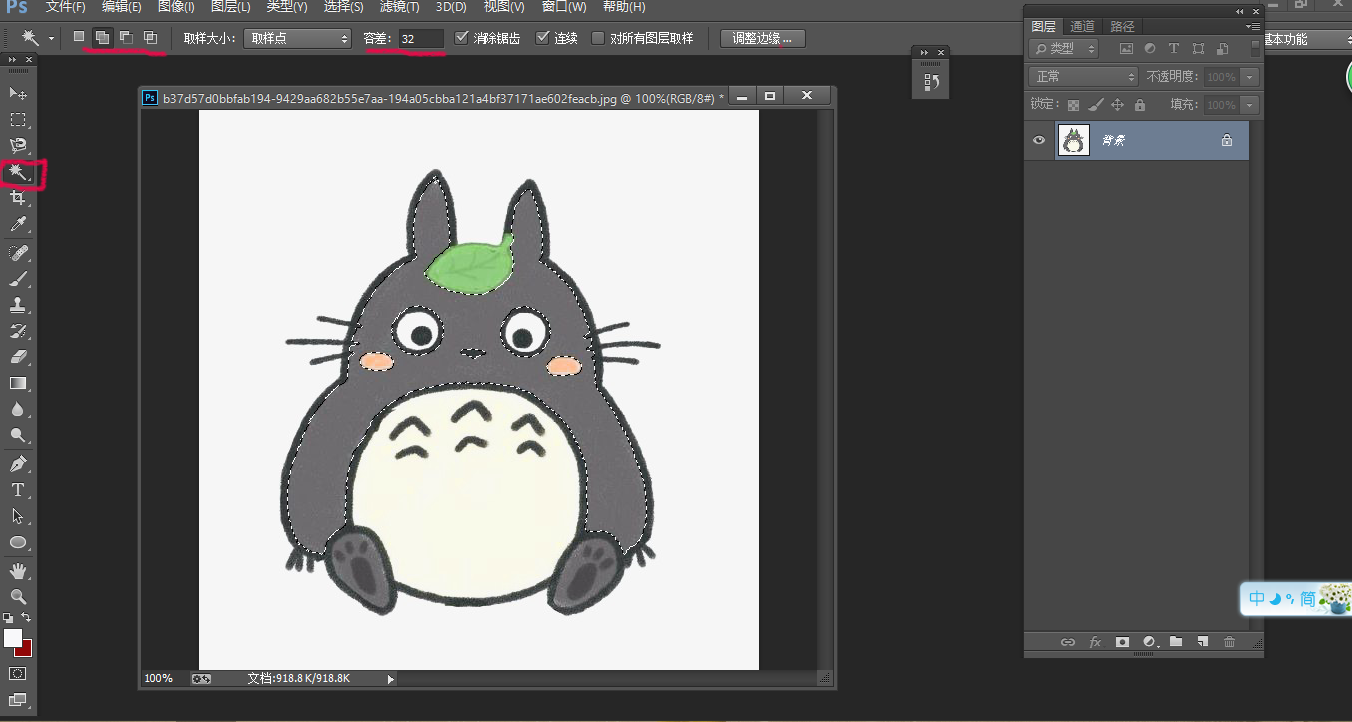Select the Crop tool
Viewport: 1352px width, 722px height.
click(x=18, y=199)
